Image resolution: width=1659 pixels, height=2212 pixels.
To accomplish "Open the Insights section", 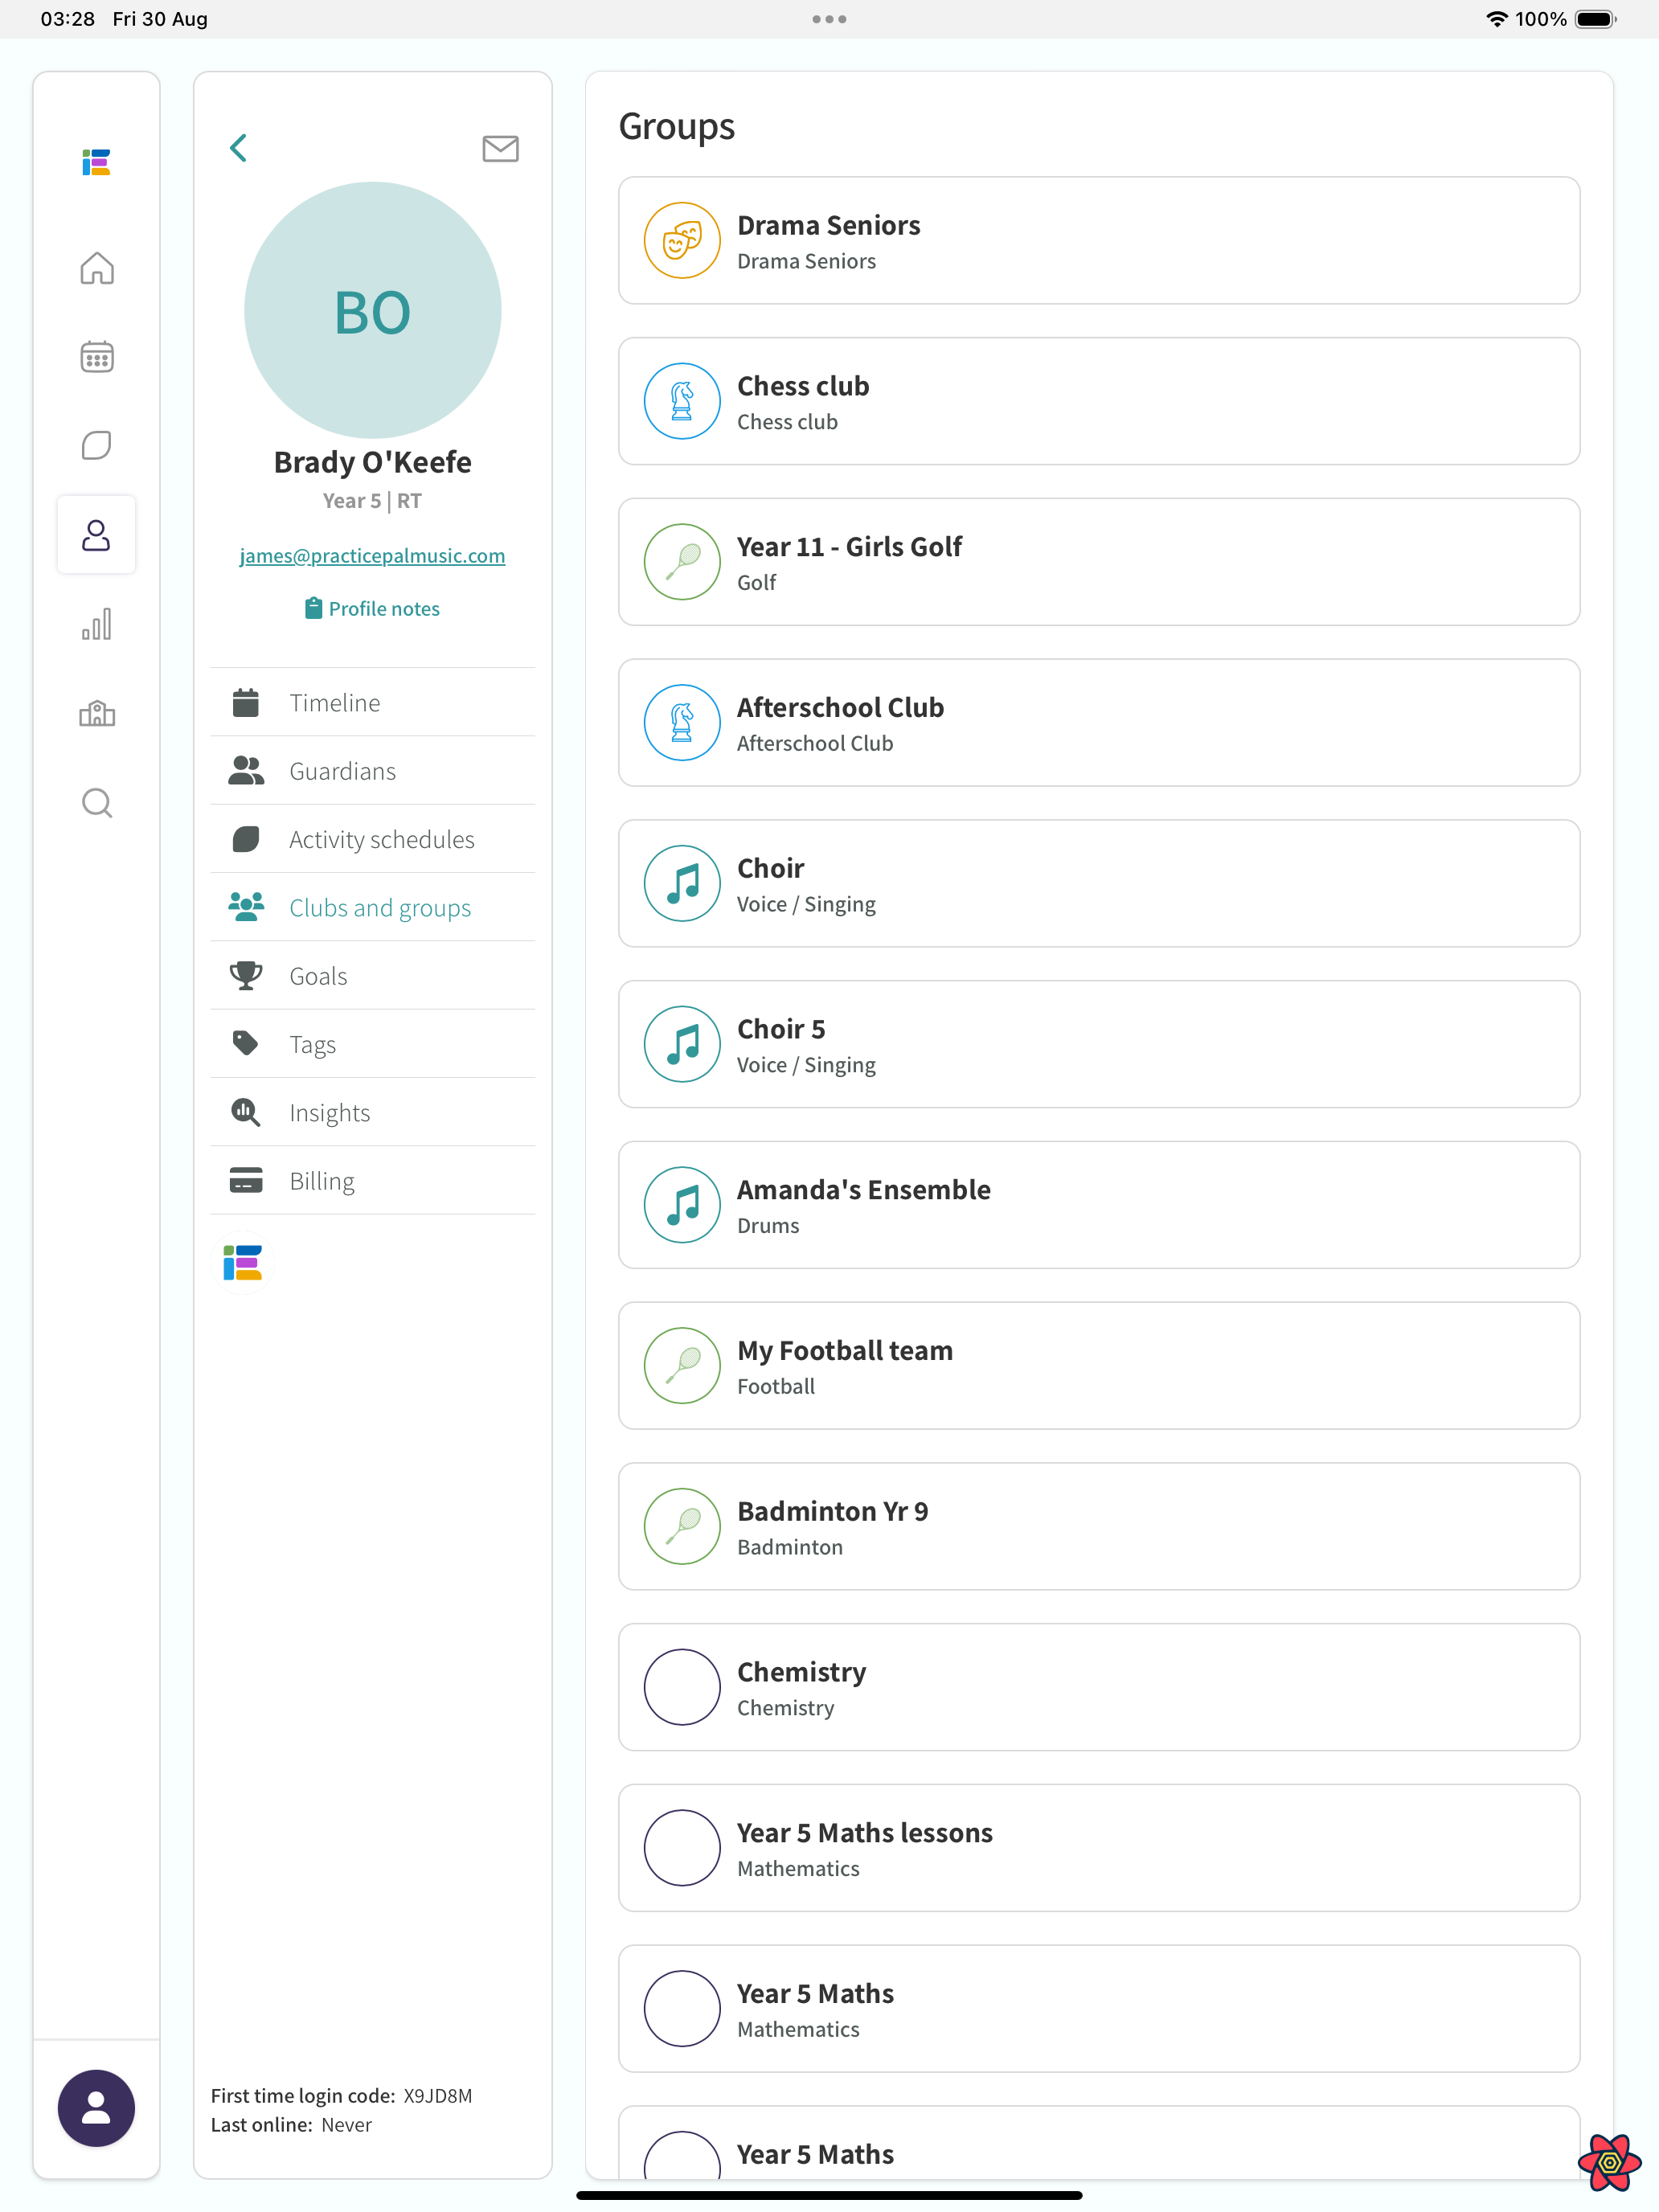I will pos(373,1112).
